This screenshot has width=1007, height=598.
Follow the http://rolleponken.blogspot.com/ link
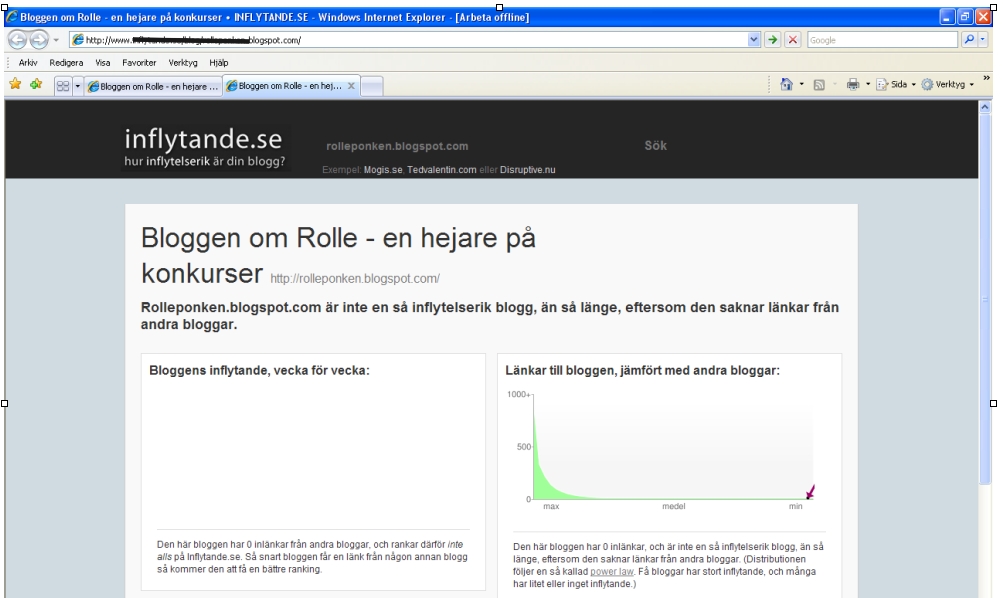pos(355,279)
